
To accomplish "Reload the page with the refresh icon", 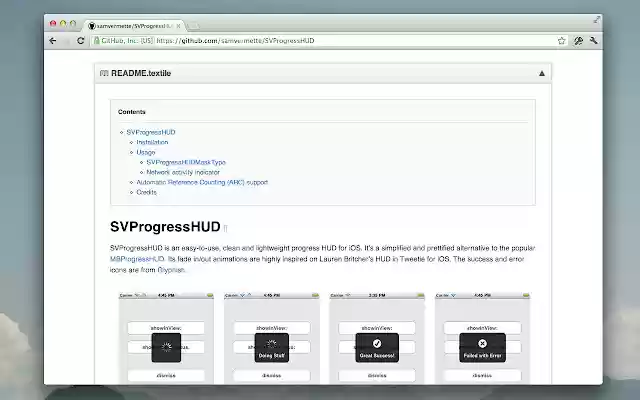I will (x=80, y=41).
